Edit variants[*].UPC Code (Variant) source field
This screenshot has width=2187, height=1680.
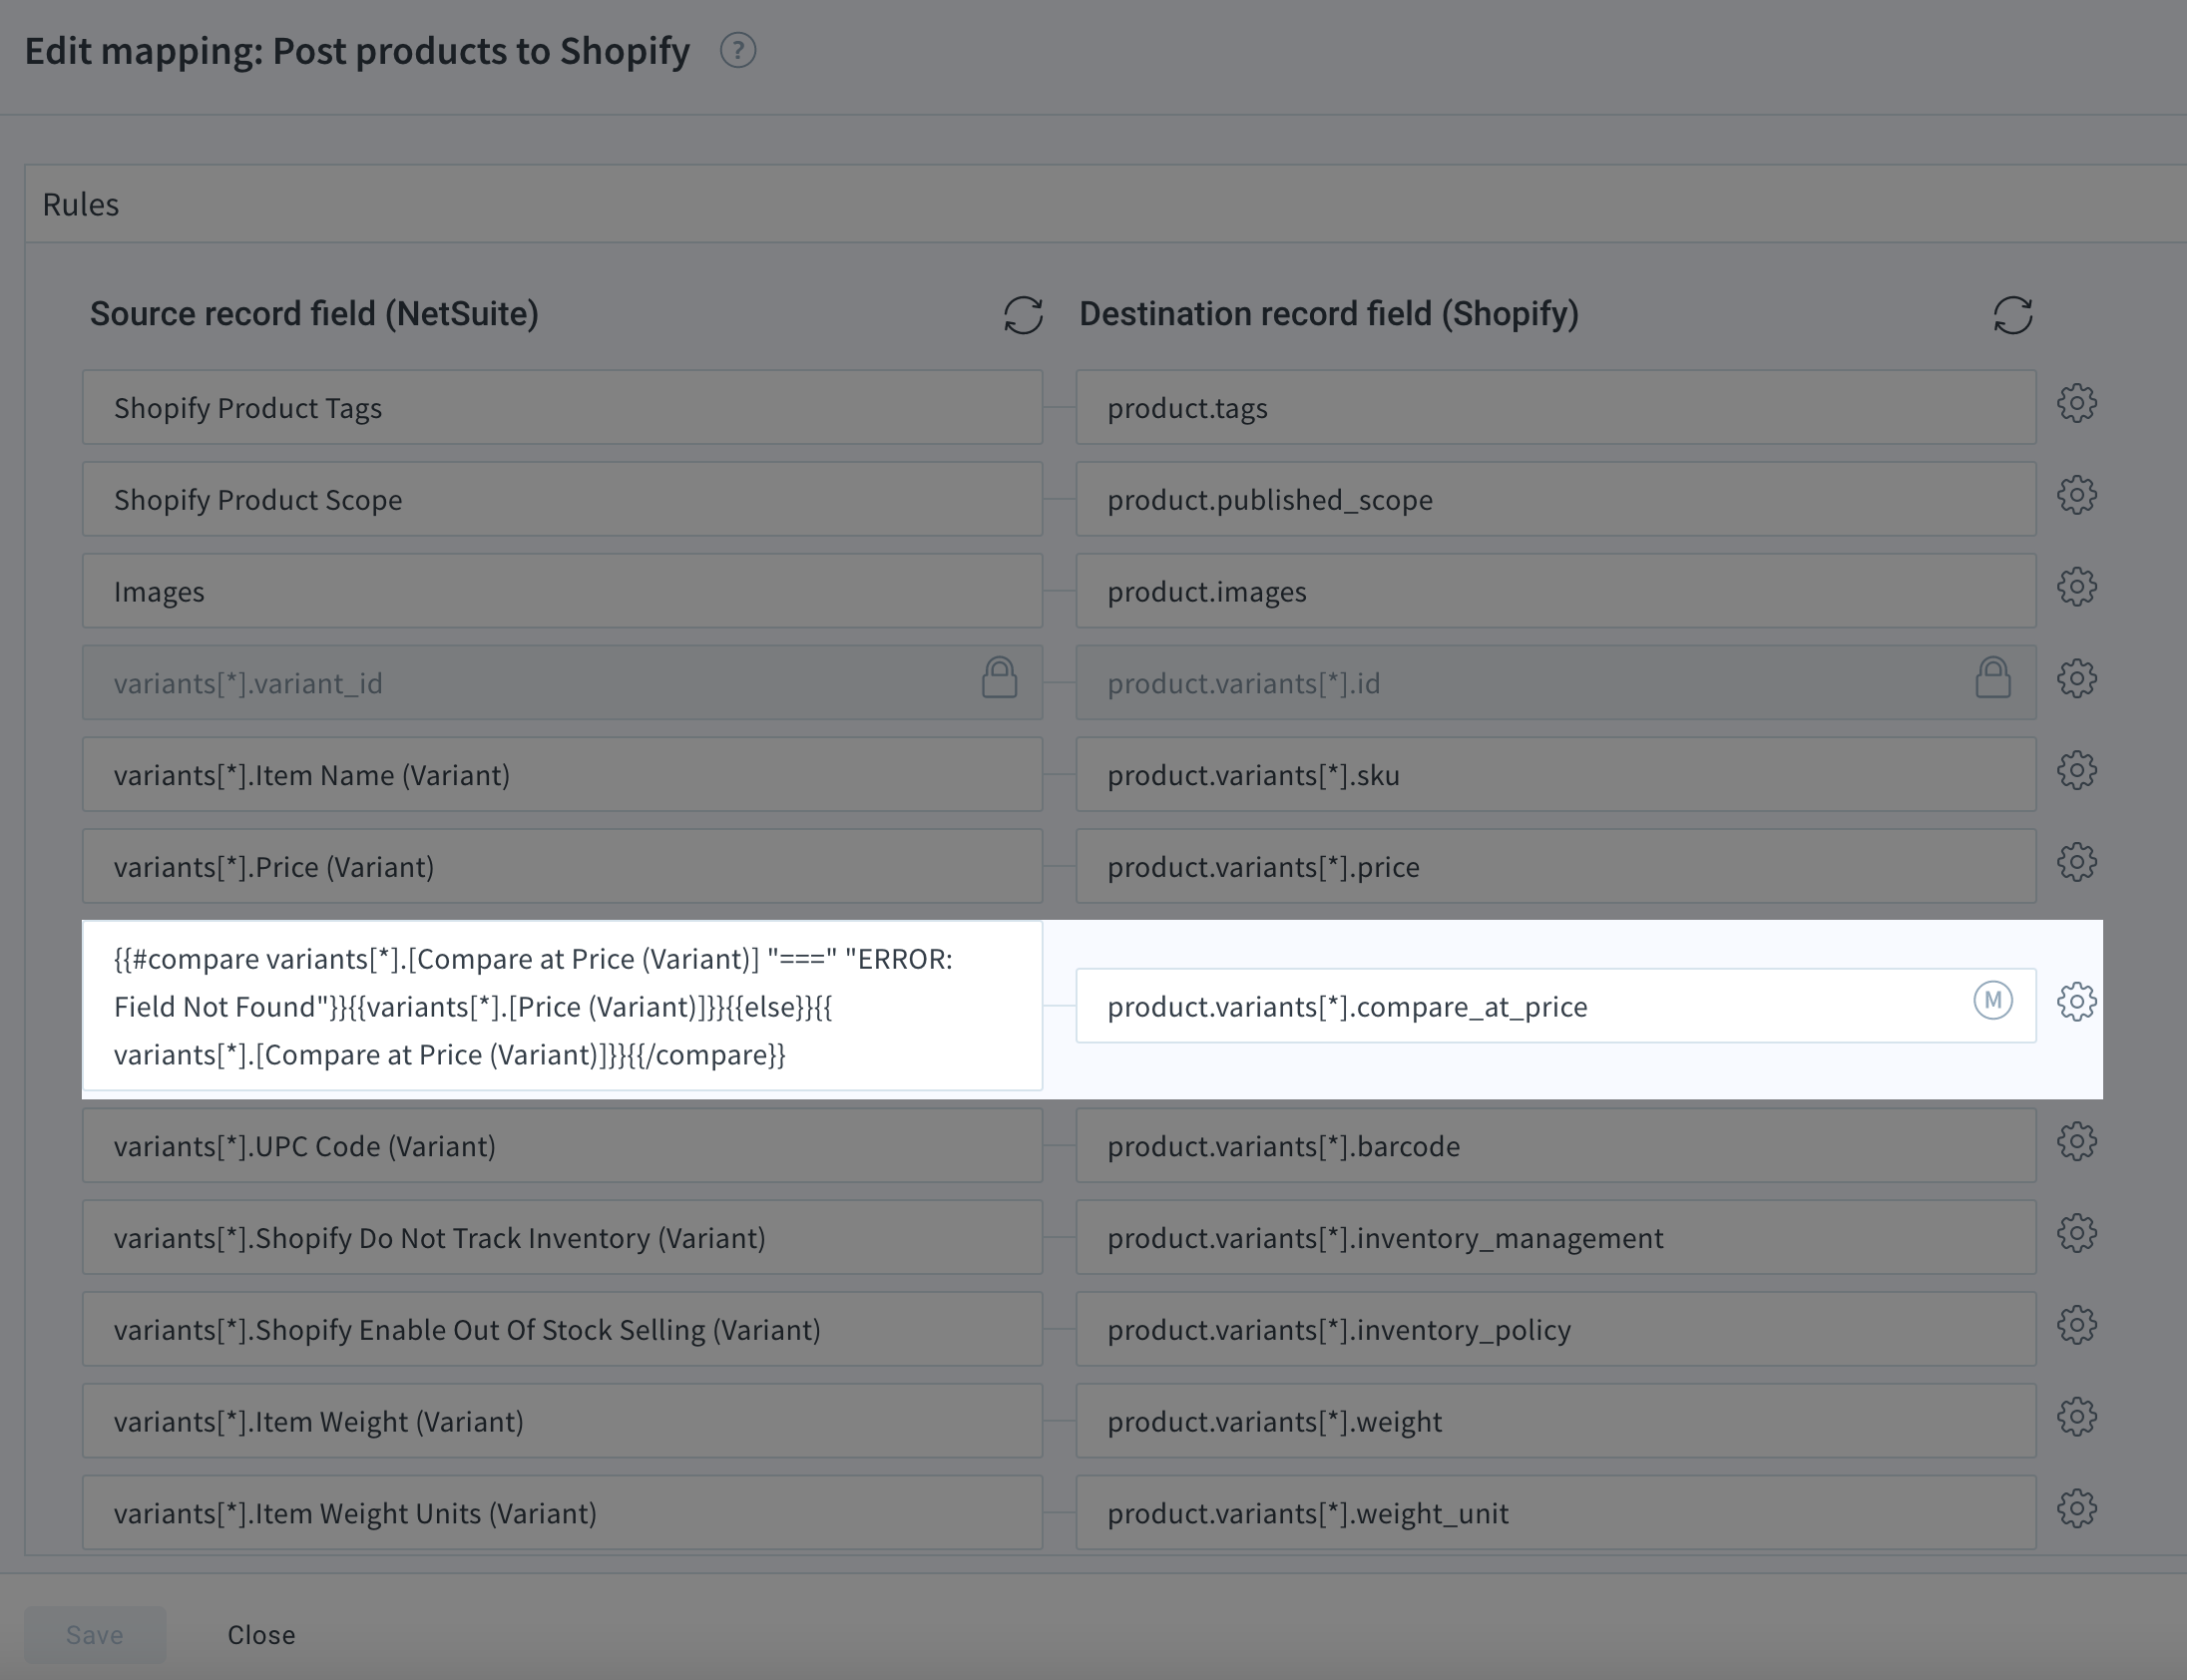point(562,1146)
